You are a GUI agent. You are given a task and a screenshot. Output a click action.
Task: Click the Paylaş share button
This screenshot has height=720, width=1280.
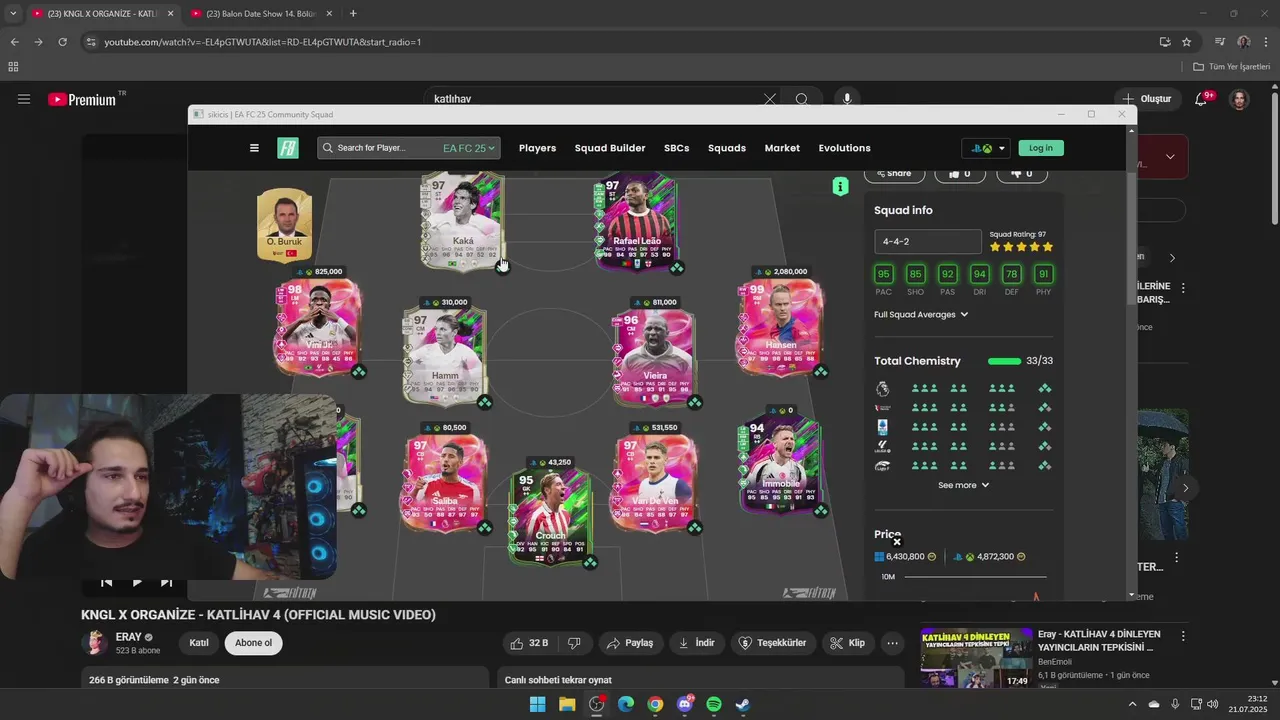tap(630, 643)
